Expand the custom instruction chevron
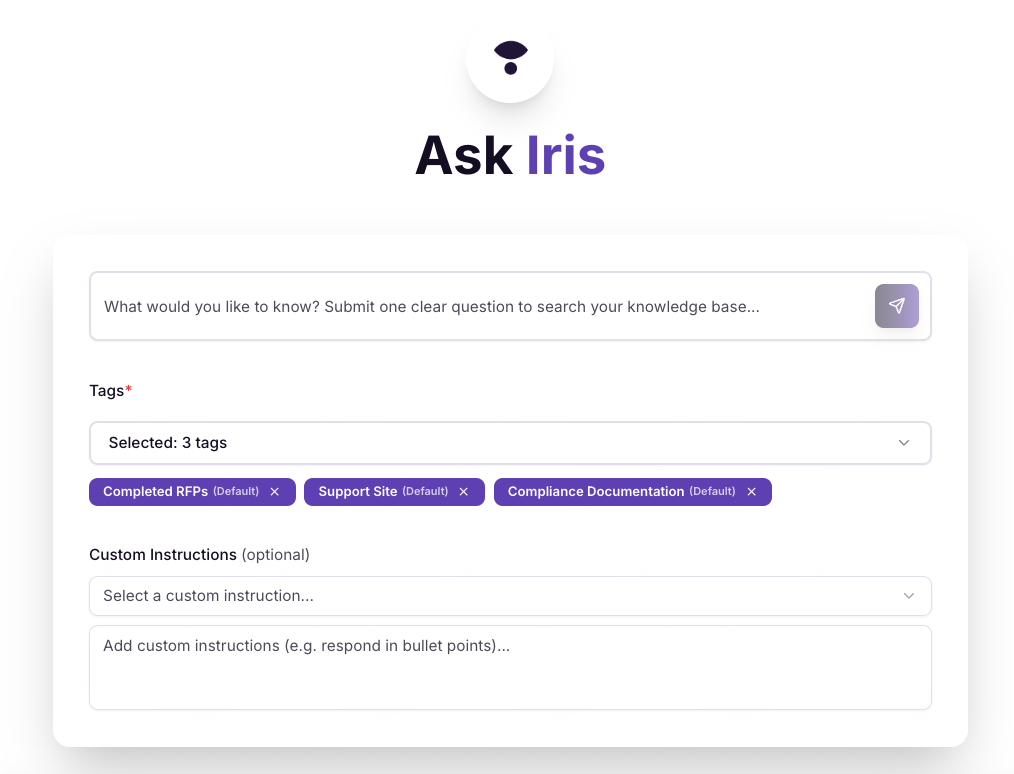Screen dimensions: 1014x774 pos(909,596)
